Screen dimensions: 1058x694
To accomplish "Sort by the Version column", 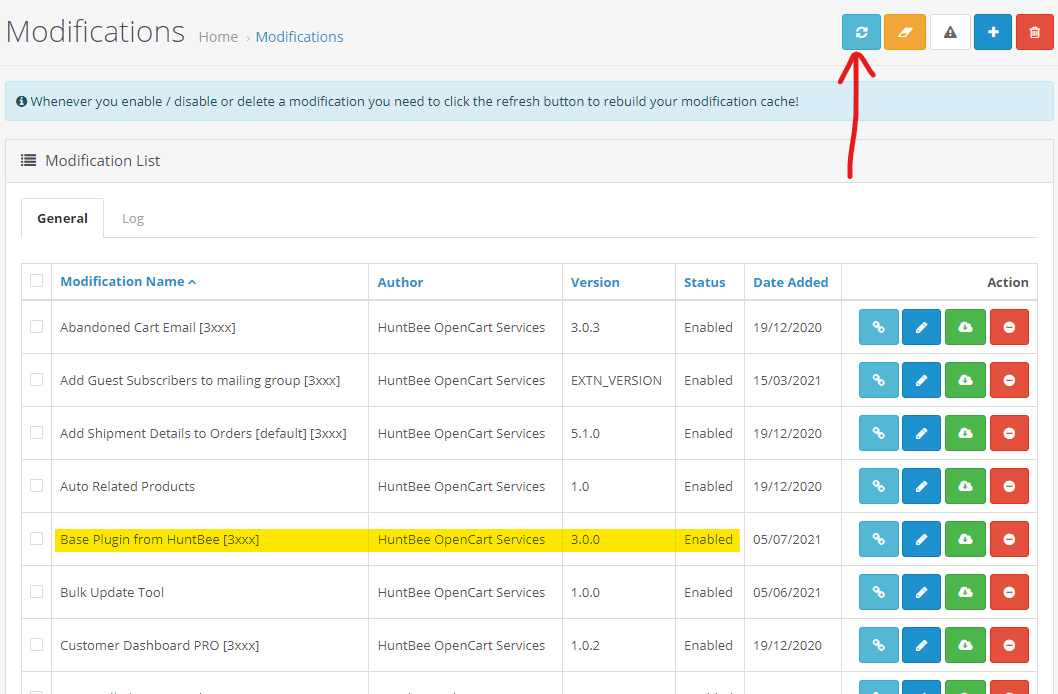I will (594, 282).
